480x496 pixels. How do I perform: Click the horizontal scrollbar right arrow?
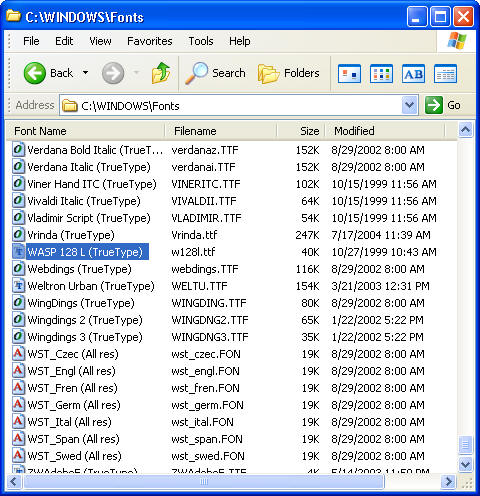point(449,481)
